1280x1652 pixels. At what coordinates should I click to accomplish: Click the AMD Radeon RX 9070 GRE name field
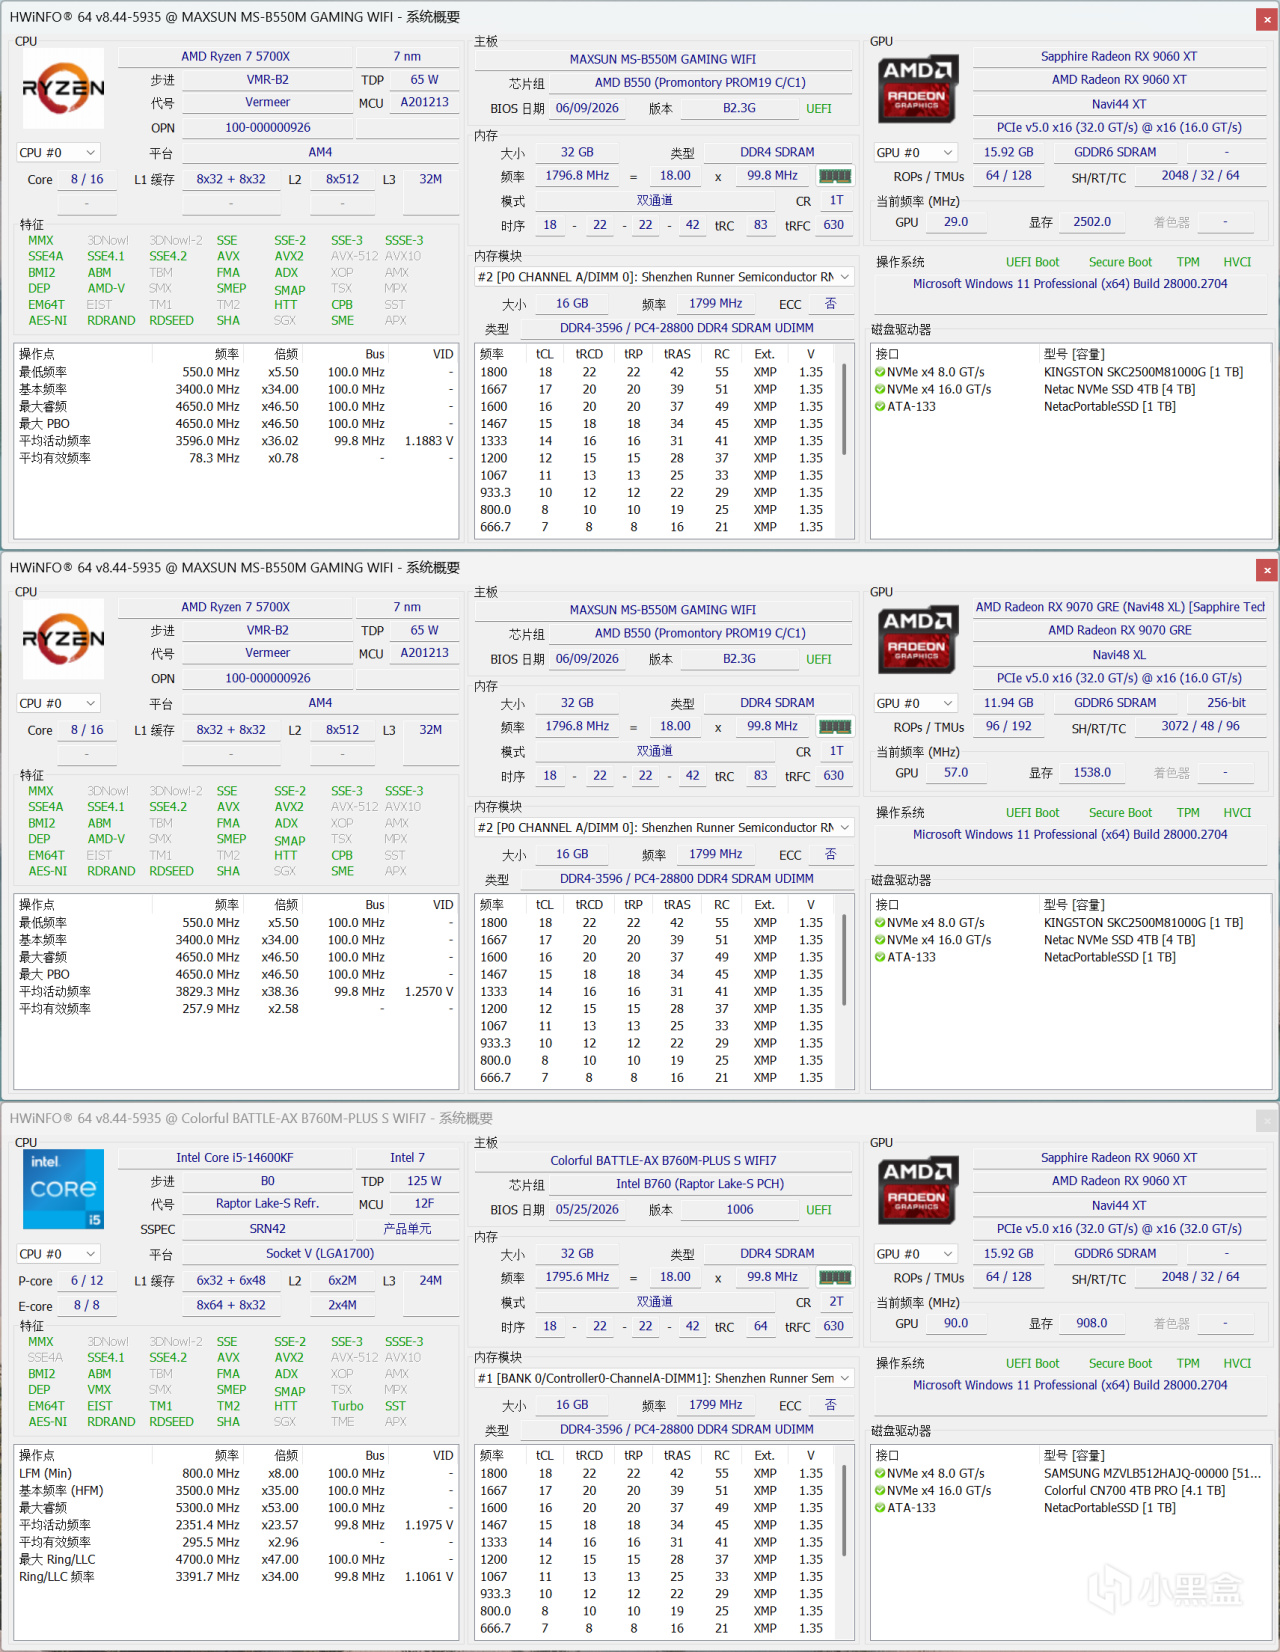coord(1120,631)
